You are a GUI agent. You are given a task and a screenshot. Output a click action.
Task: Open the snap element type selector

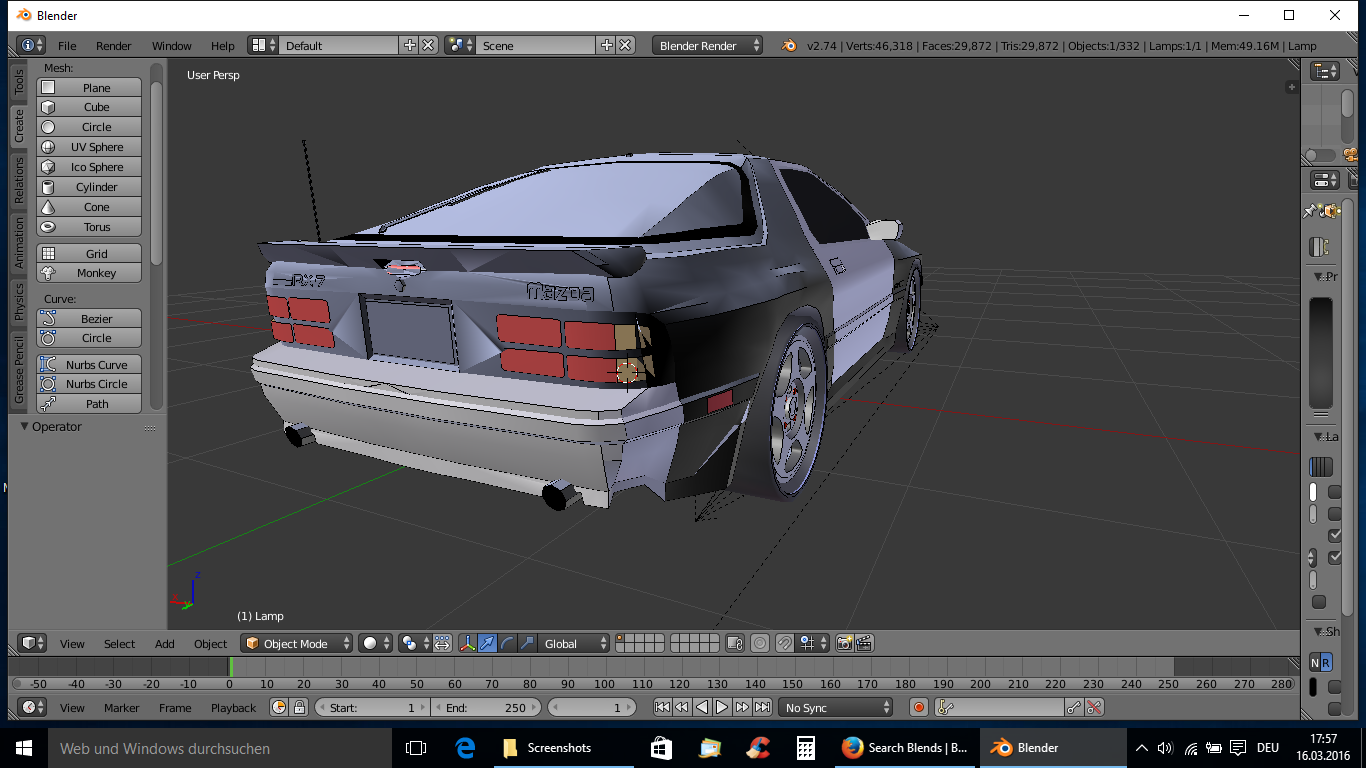pos(812,644)
